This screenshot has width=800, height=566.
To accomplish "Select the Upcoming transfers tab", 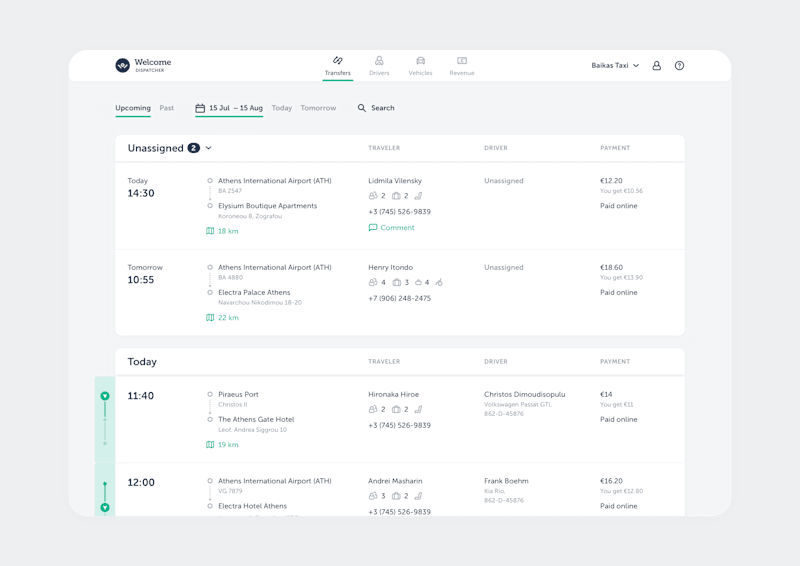I will click(133, 108).
